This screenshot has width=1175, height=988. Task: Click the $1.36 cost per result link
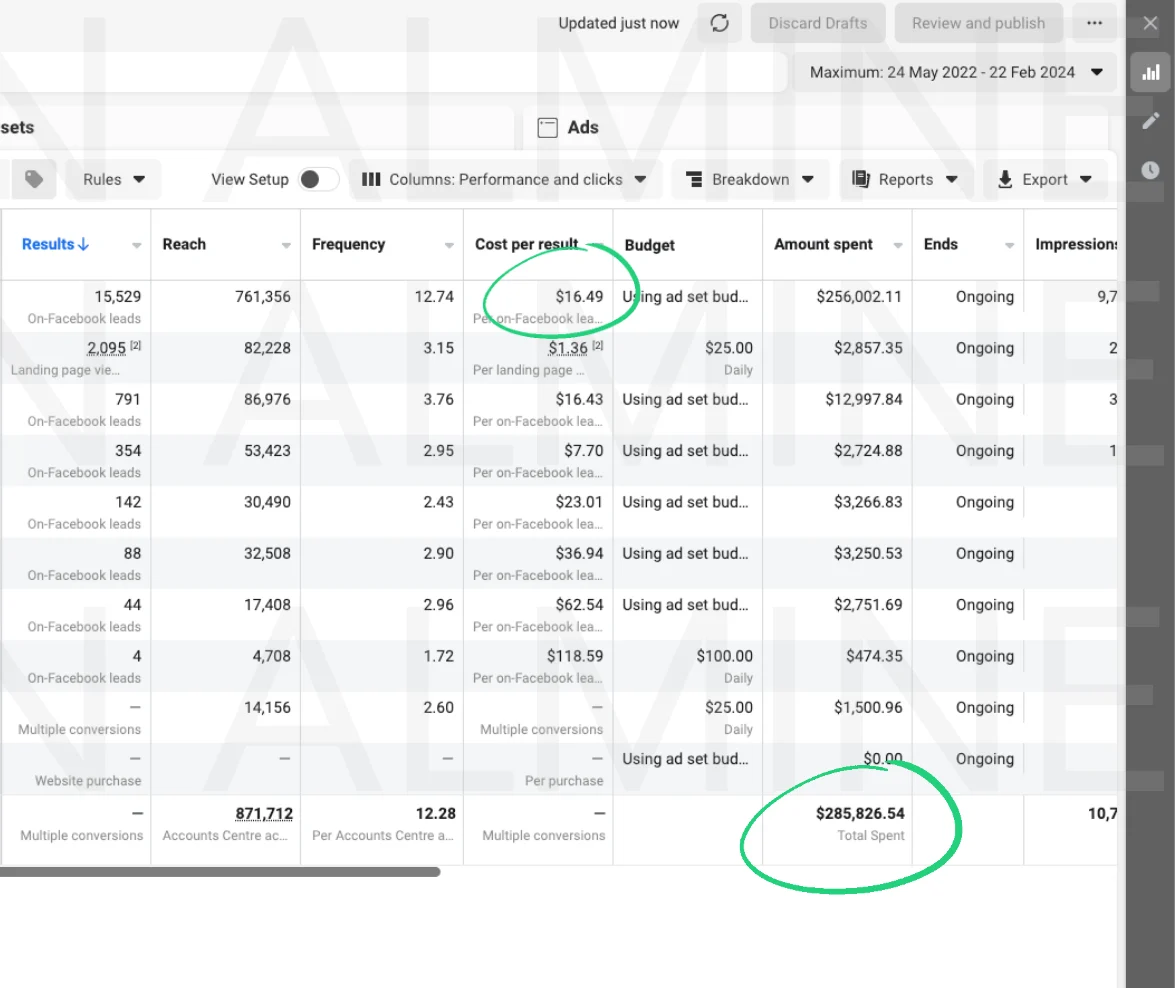[x=568, y=349]
